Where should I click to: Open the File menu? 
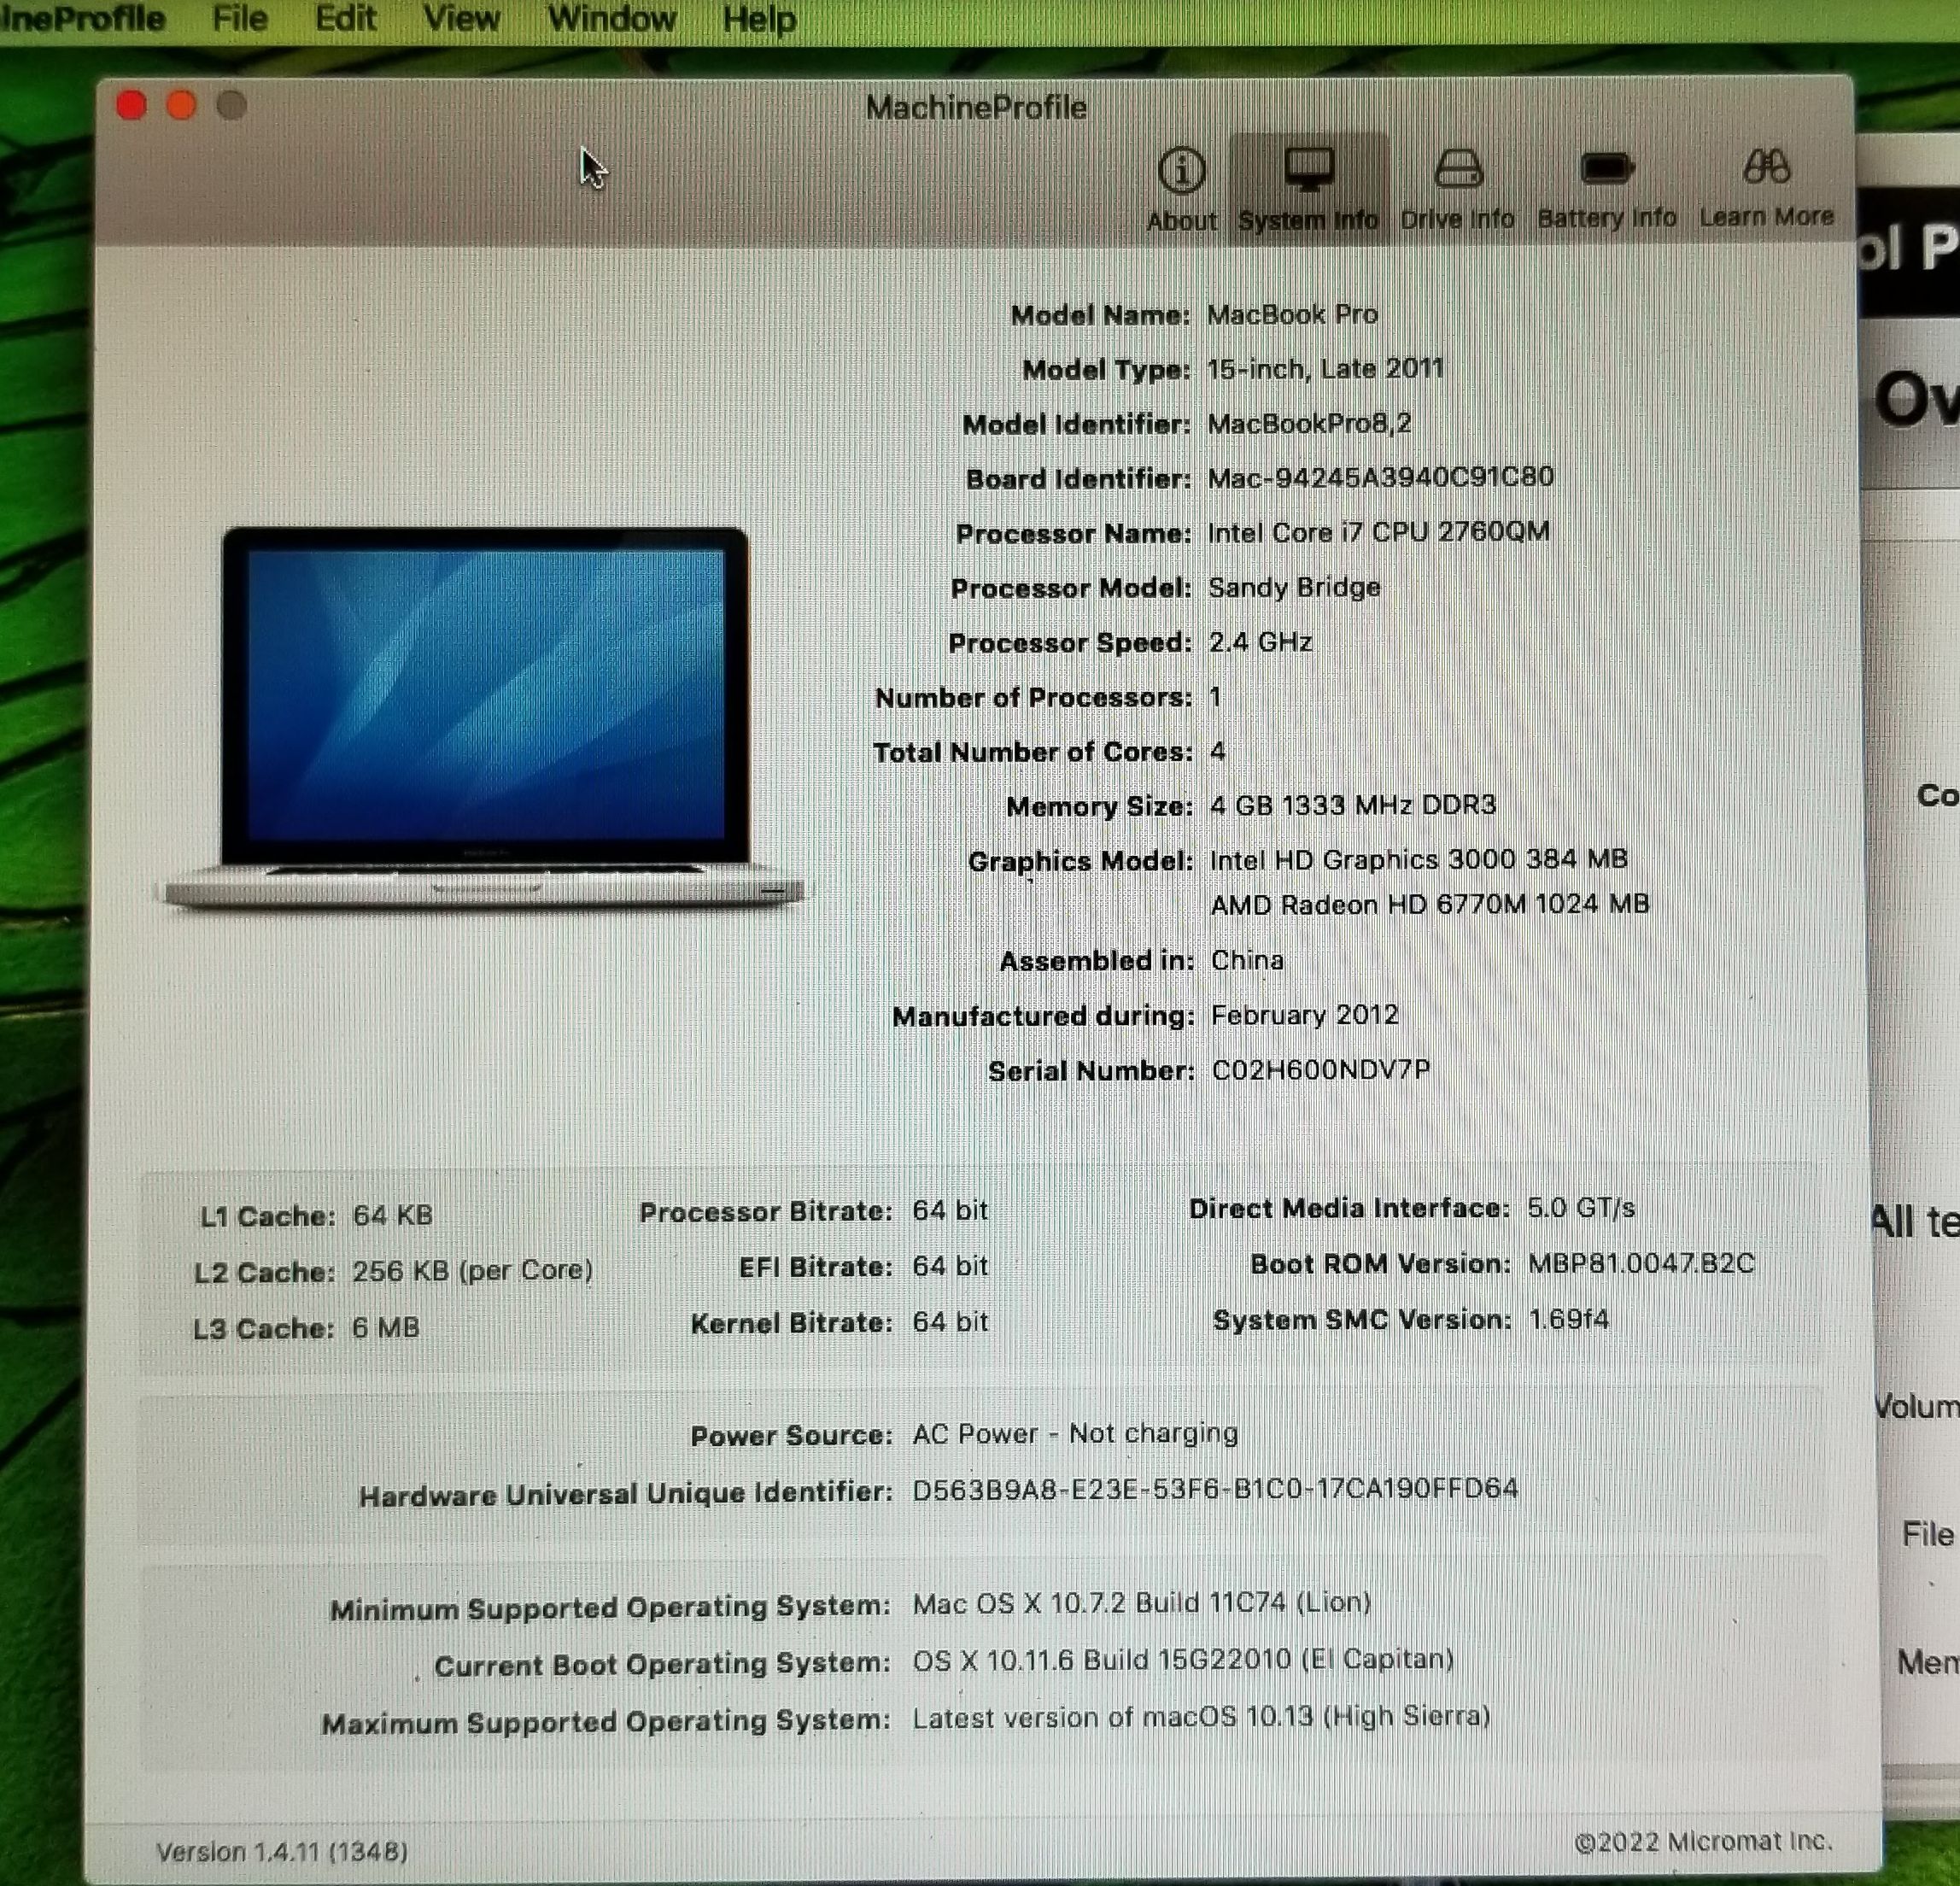pyautogui.click(x=240, y=18)
